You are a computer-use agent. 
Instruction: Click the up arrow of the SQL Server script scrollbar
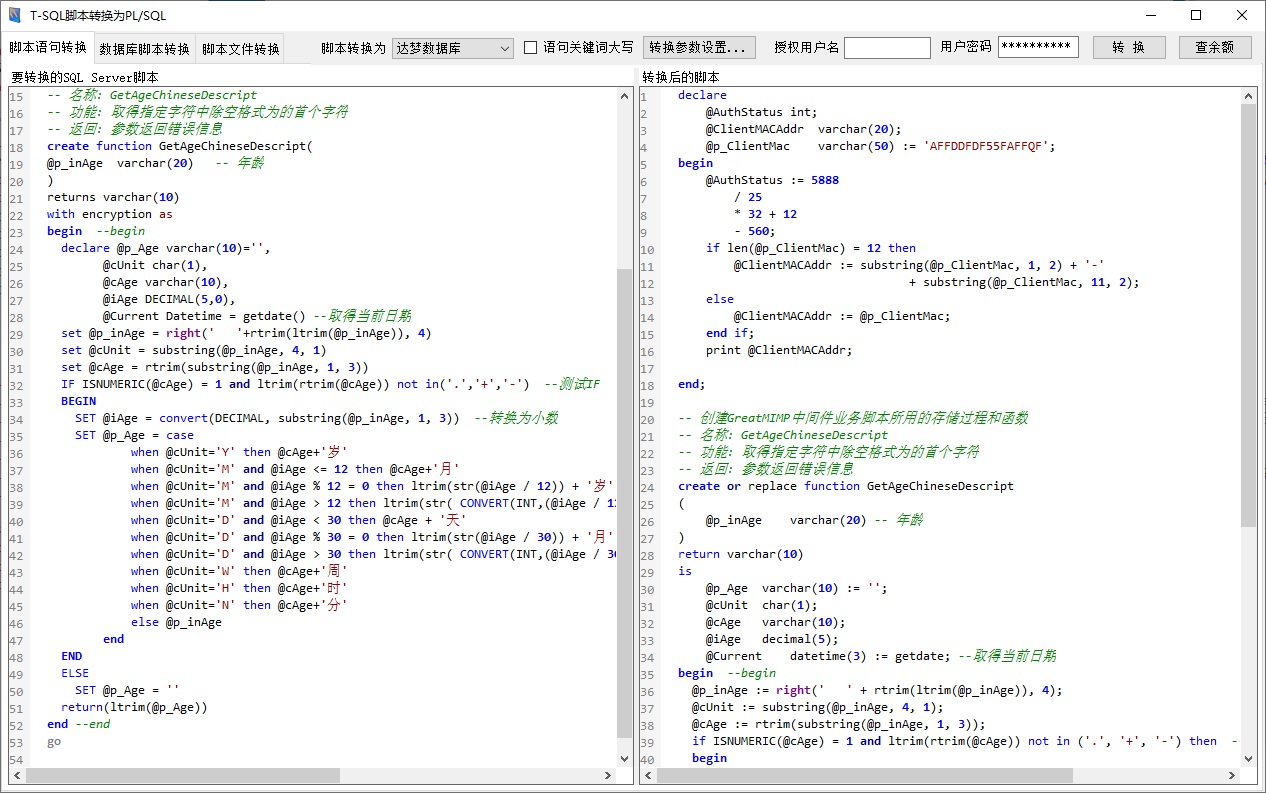click(625, 95)
